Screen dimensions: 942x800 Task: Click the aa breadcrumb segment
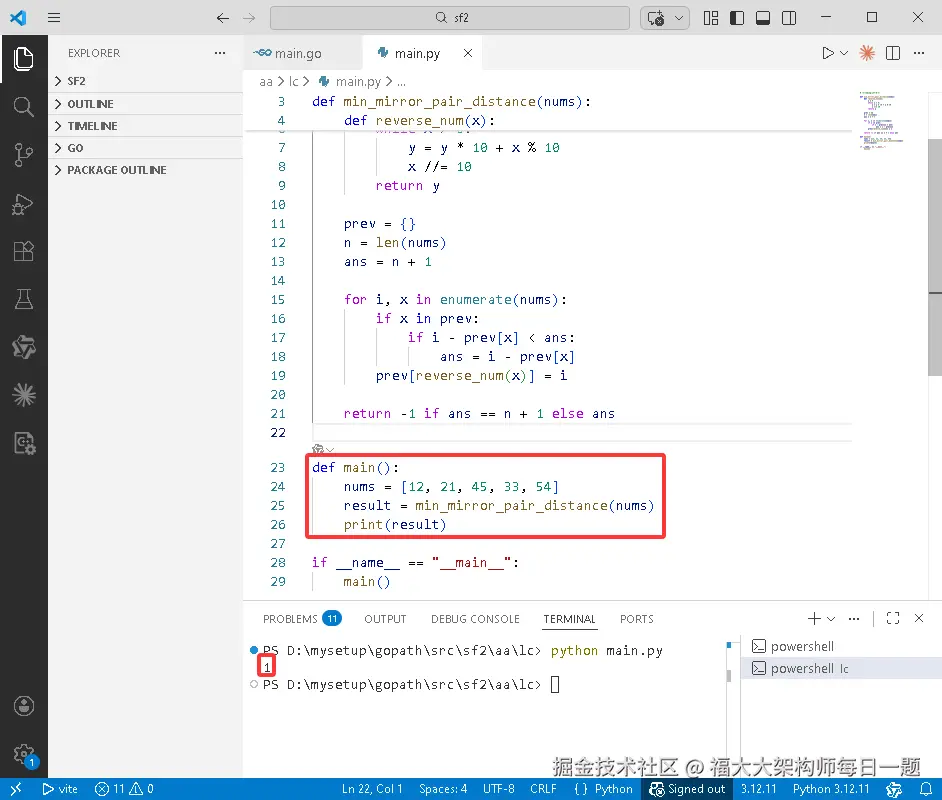click(x=266, y=82)
